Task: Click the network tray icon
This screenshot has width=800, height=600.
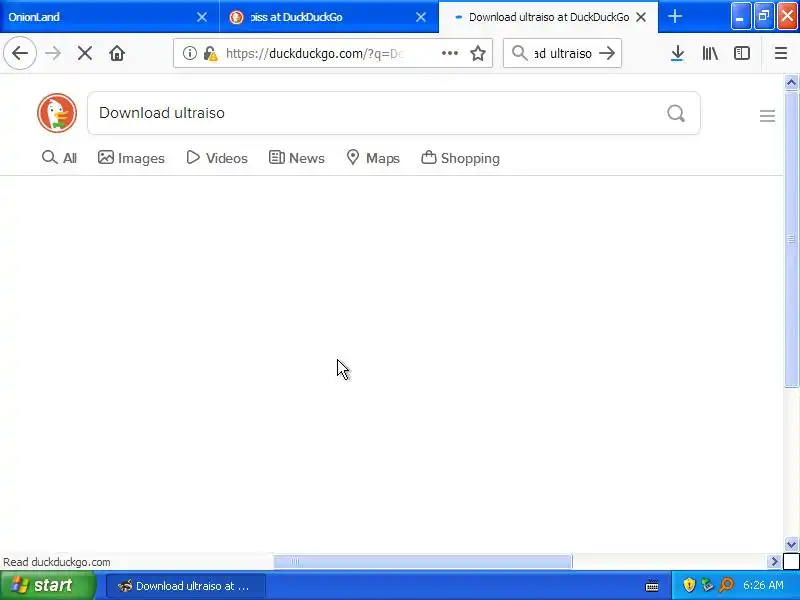Action: click(x=707, y=585)
